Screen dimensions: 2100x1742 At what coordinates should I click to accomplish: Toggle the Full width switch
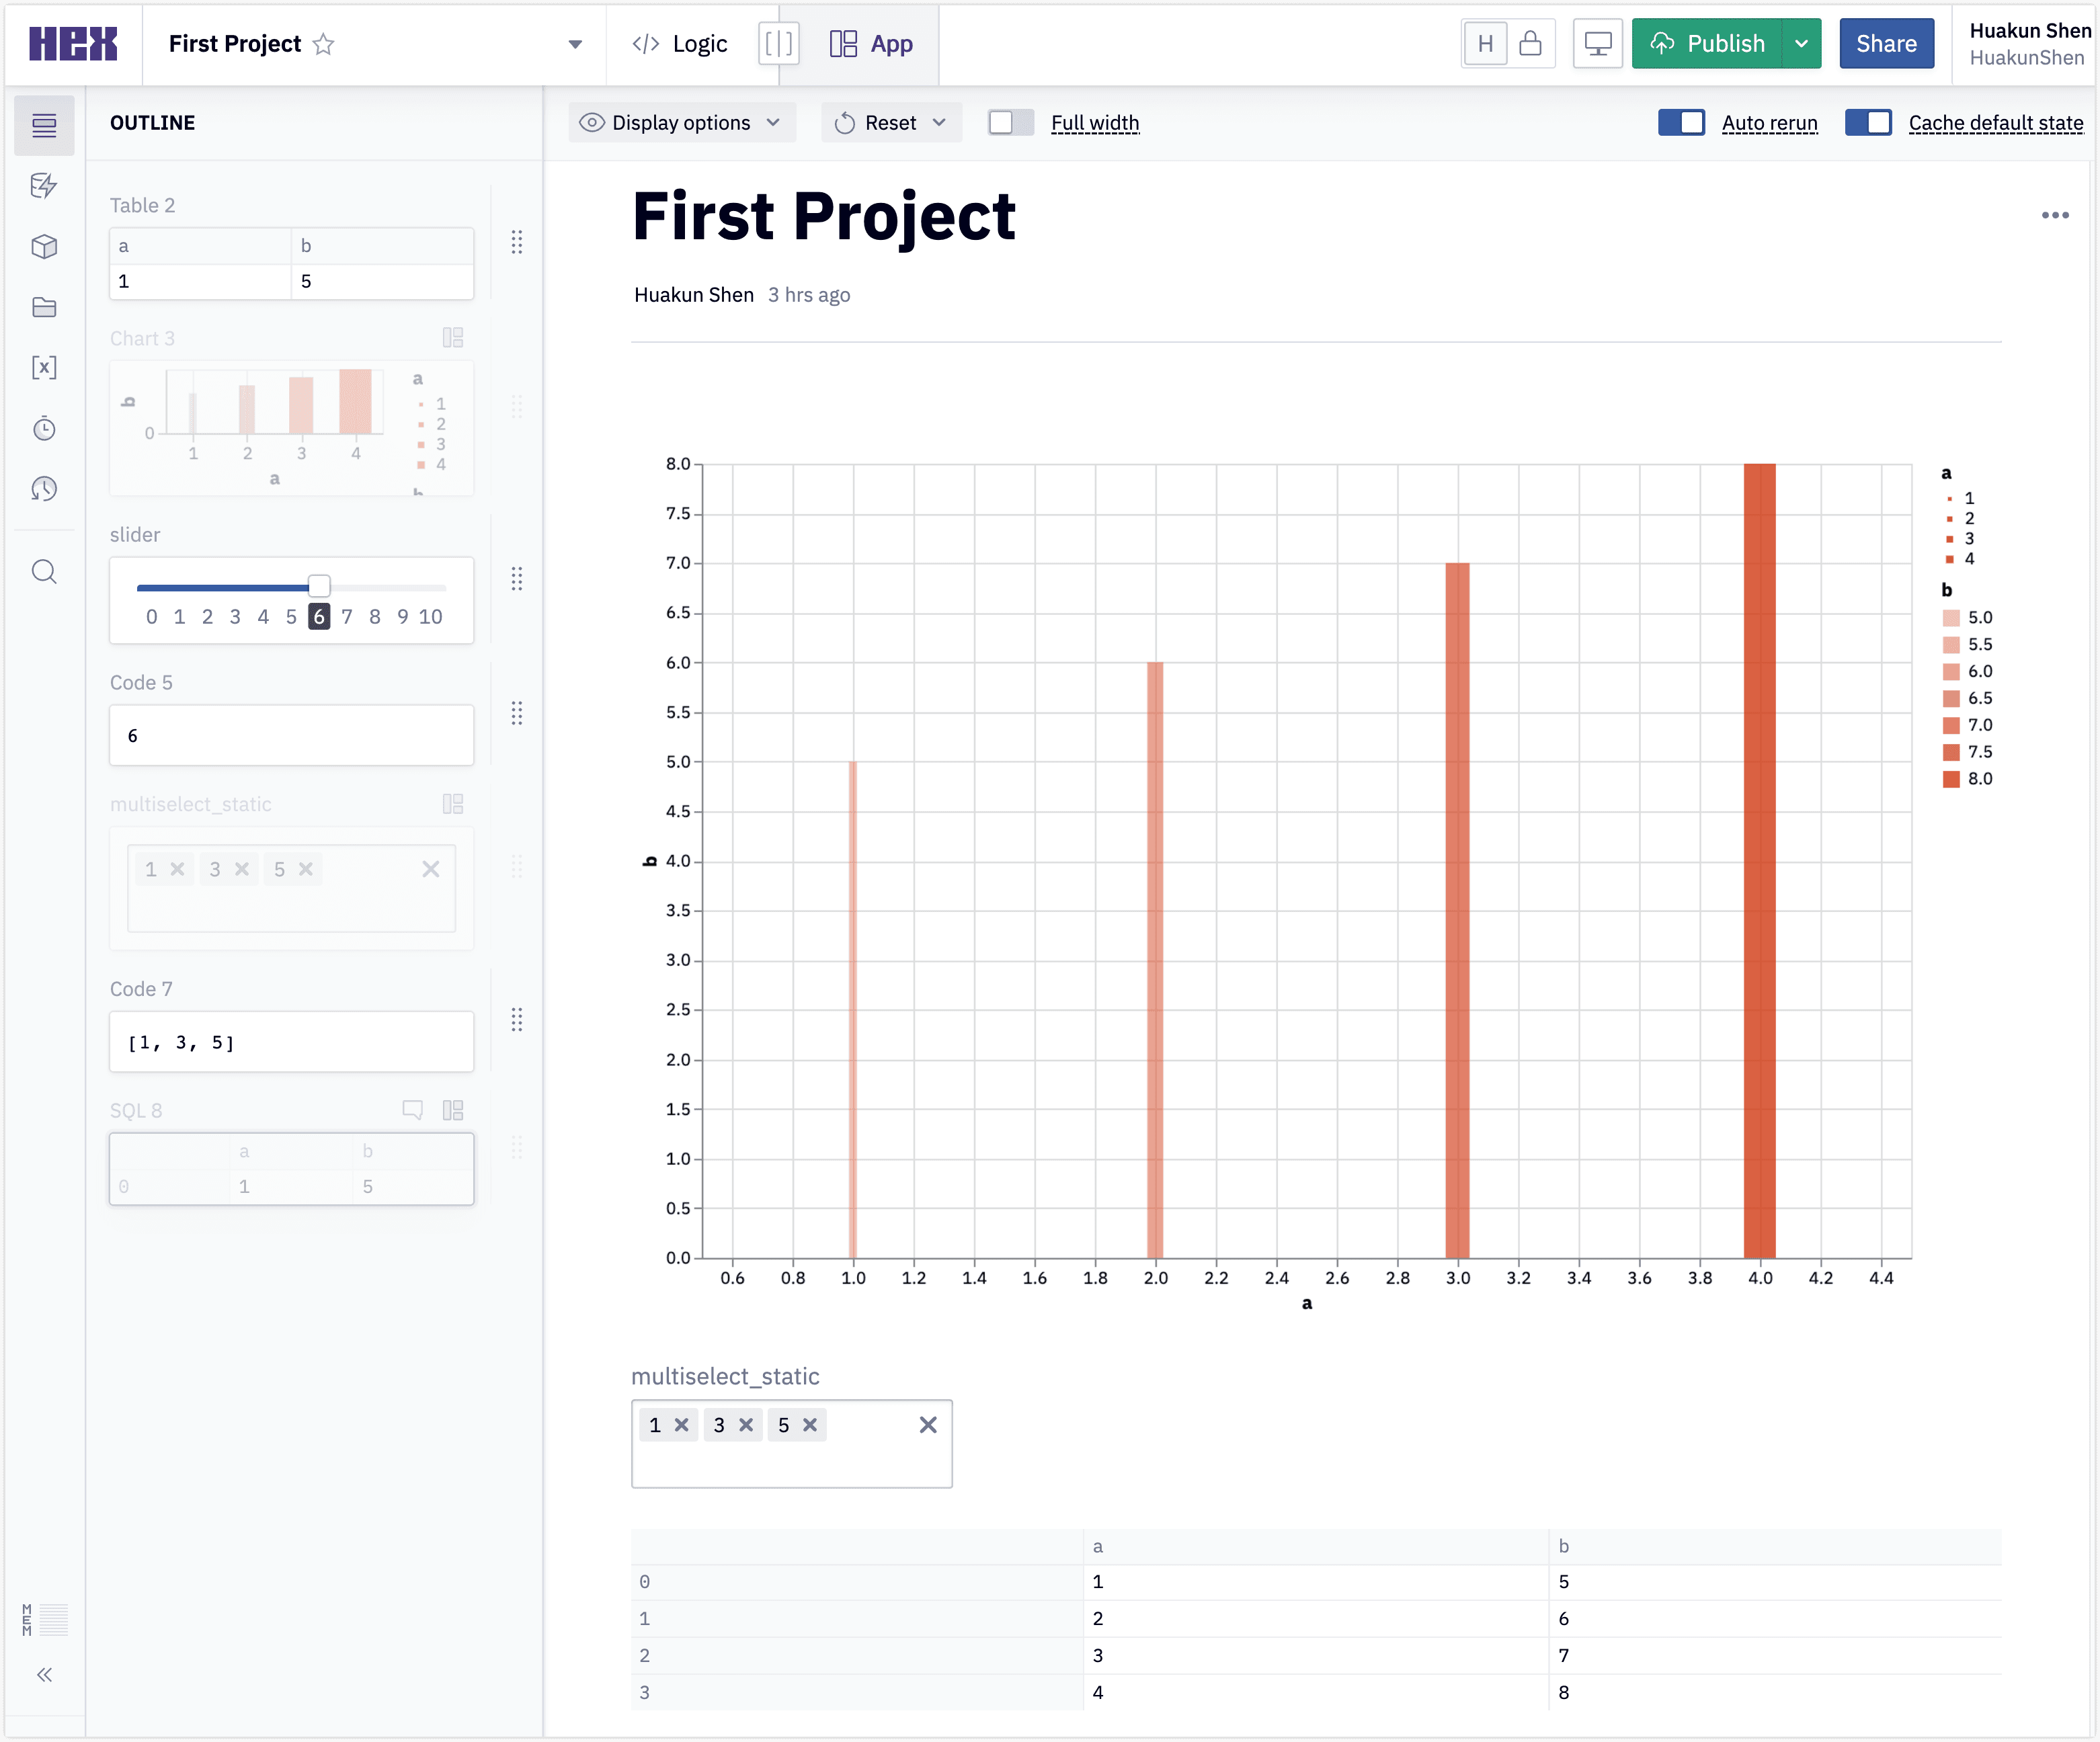coord(1010,122)
